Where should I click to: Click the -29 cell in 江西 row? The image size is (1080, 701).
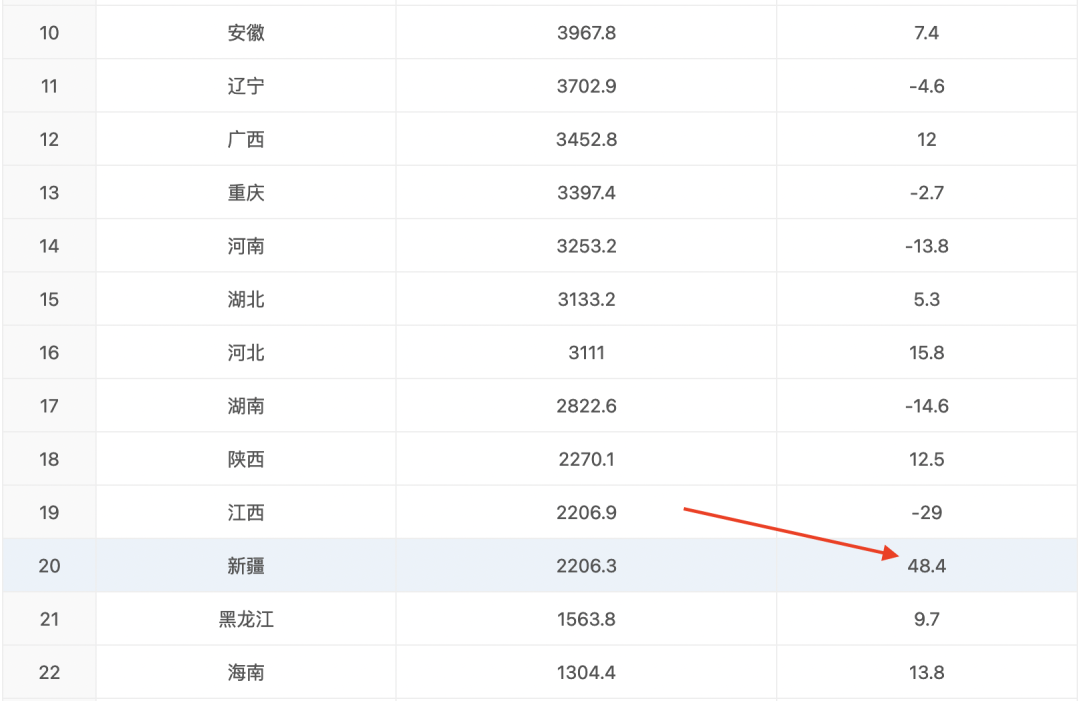926,513
